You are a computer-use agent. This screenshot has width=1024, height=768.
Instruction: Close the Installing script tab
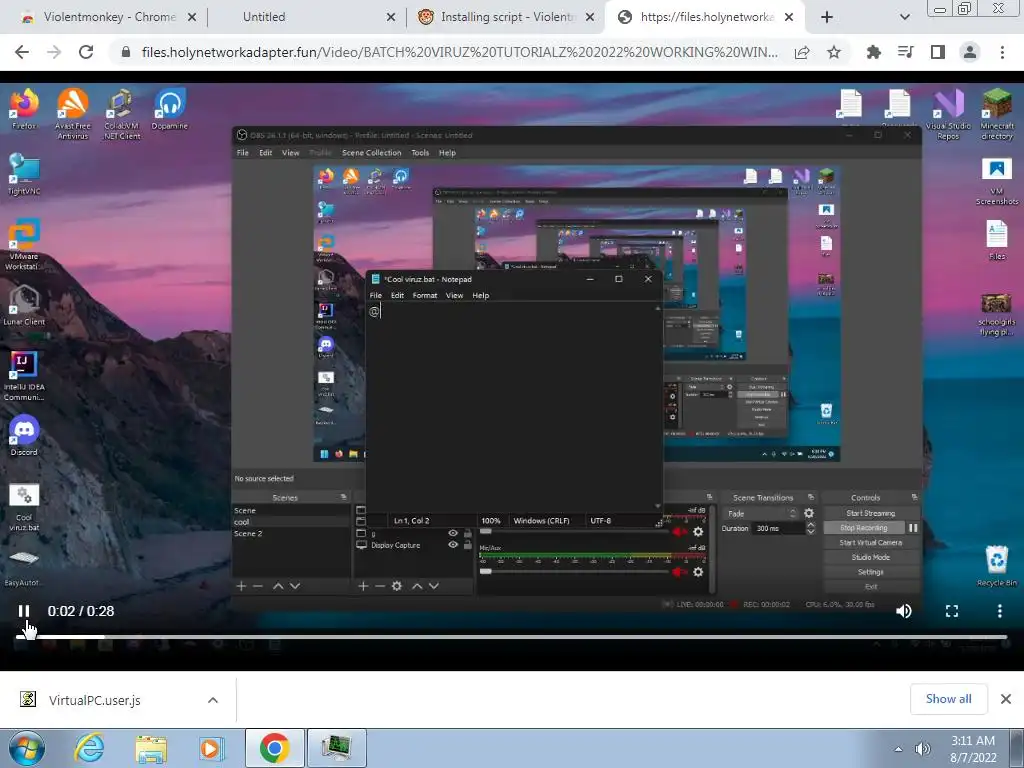tap(590, 17)
